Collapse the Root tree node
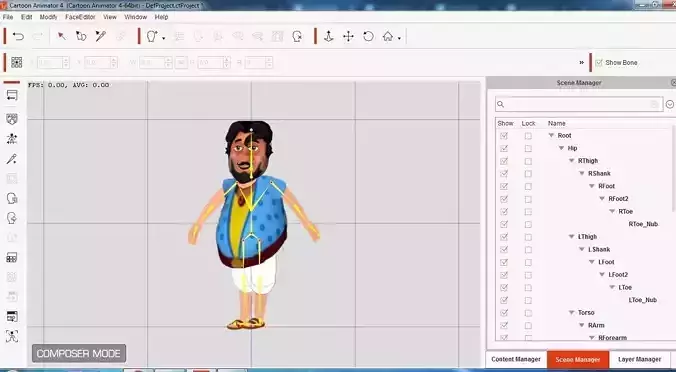Screen dimensions: 676x372 pyautogui.click(x=551, y=135)
